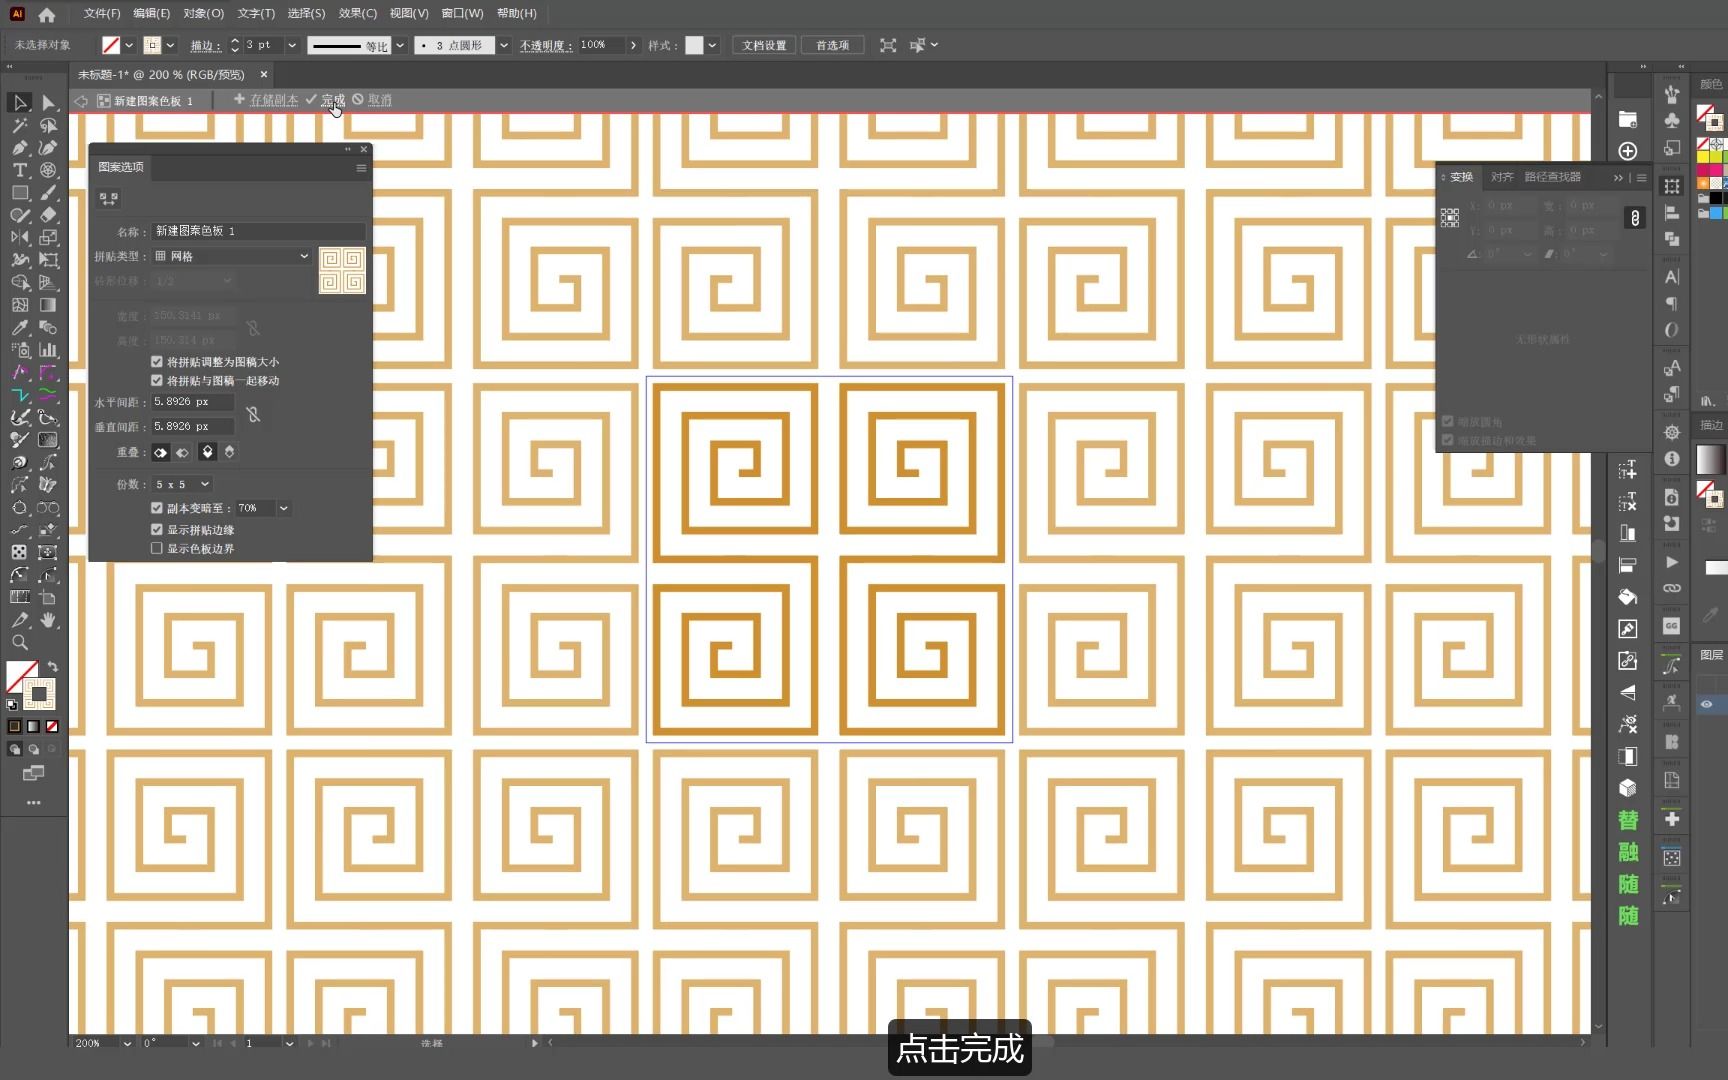The height and width of the screenshot is (1080, 1728).
Task: Open the 文件(F) menu
Action: point(102,14)
